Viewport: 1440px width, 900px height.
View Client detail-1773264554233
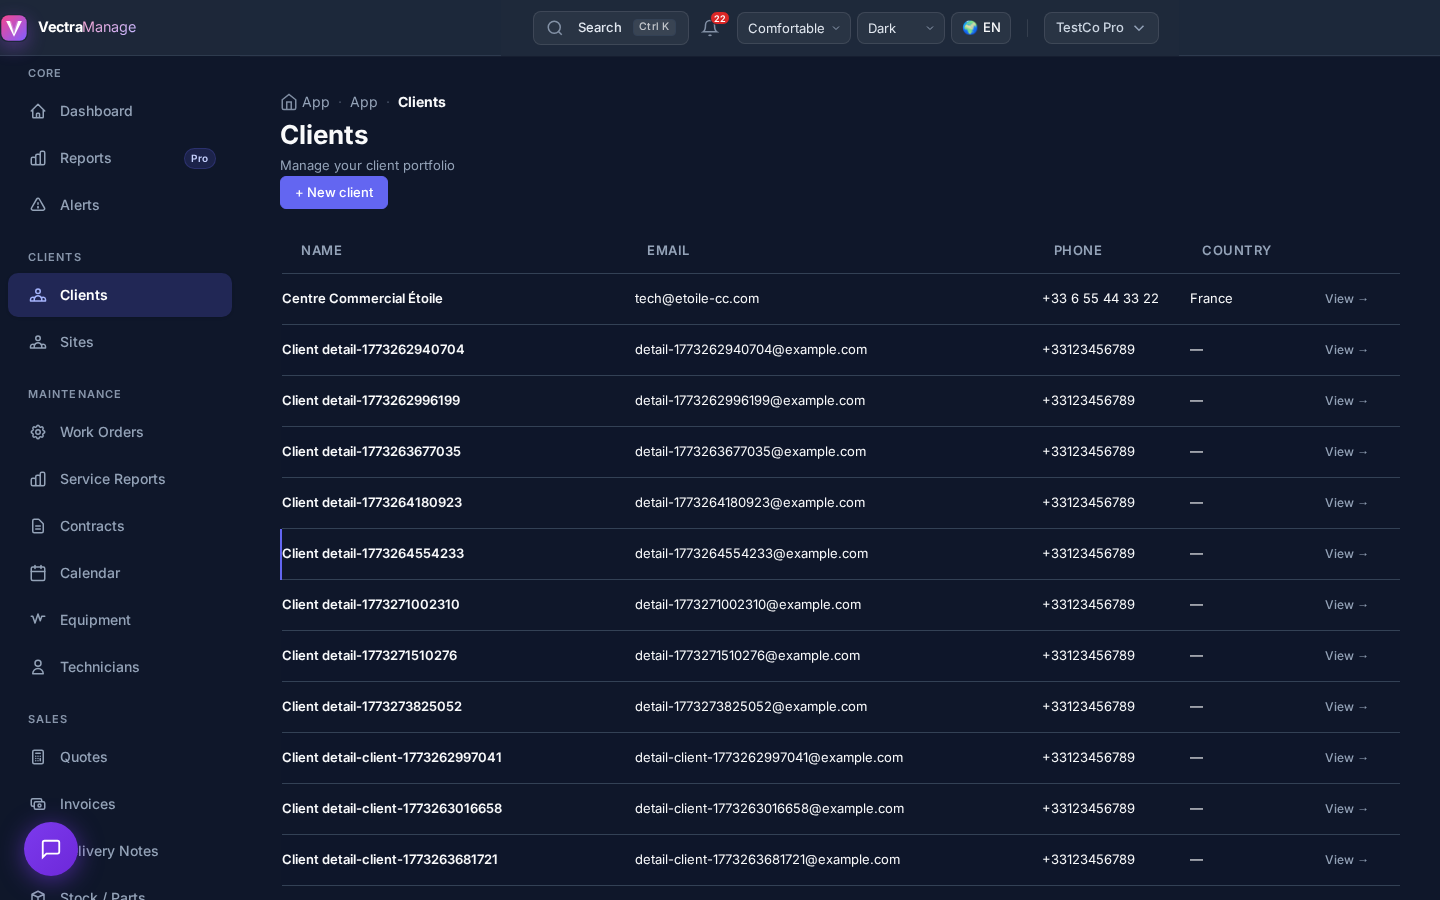pyautogui.click(x=1346, y=554)
